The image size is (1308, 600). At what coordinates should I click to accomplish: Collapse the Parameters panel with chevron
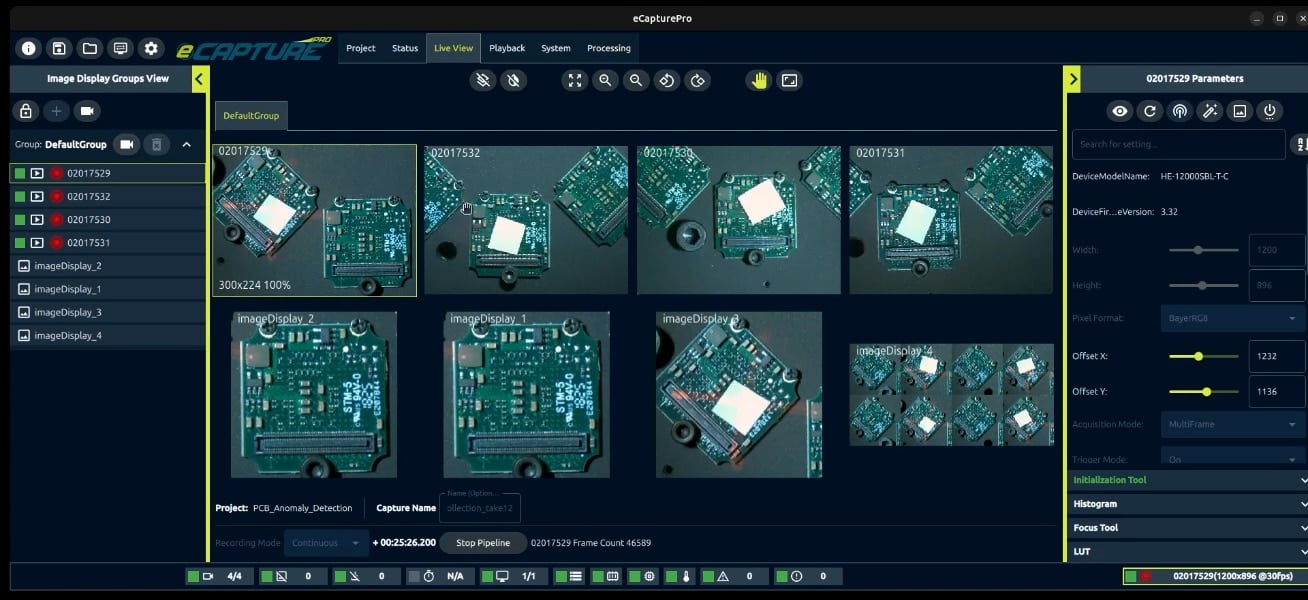(1073, 79)
